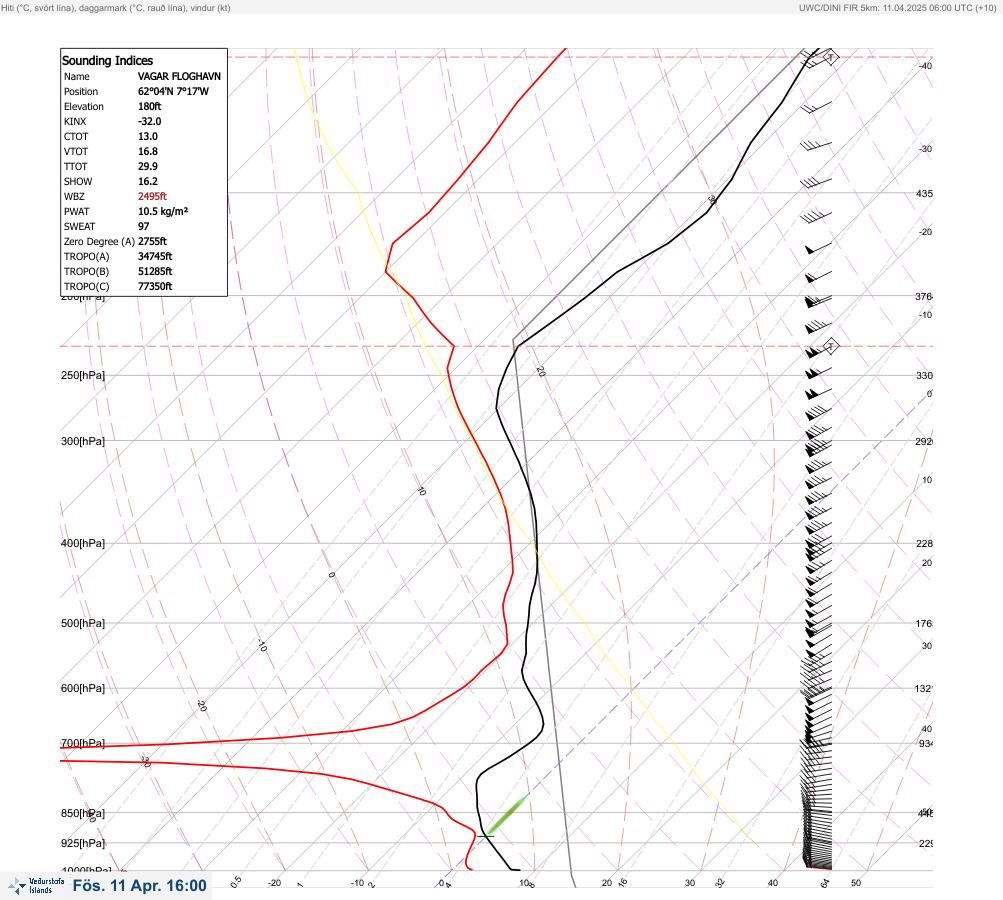Viewport: 1003px width, 900px height.
Task: Click the '300[hPa]' pressure label
Action: [83, 441]
